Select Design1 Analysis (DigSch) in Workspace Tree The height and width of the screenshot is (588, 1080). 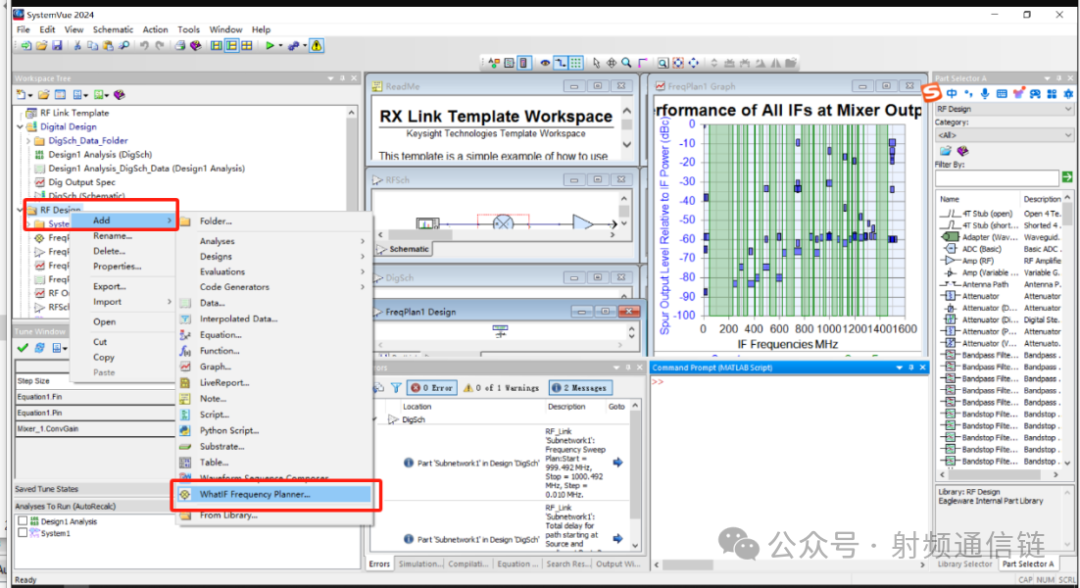click(101, 155)
